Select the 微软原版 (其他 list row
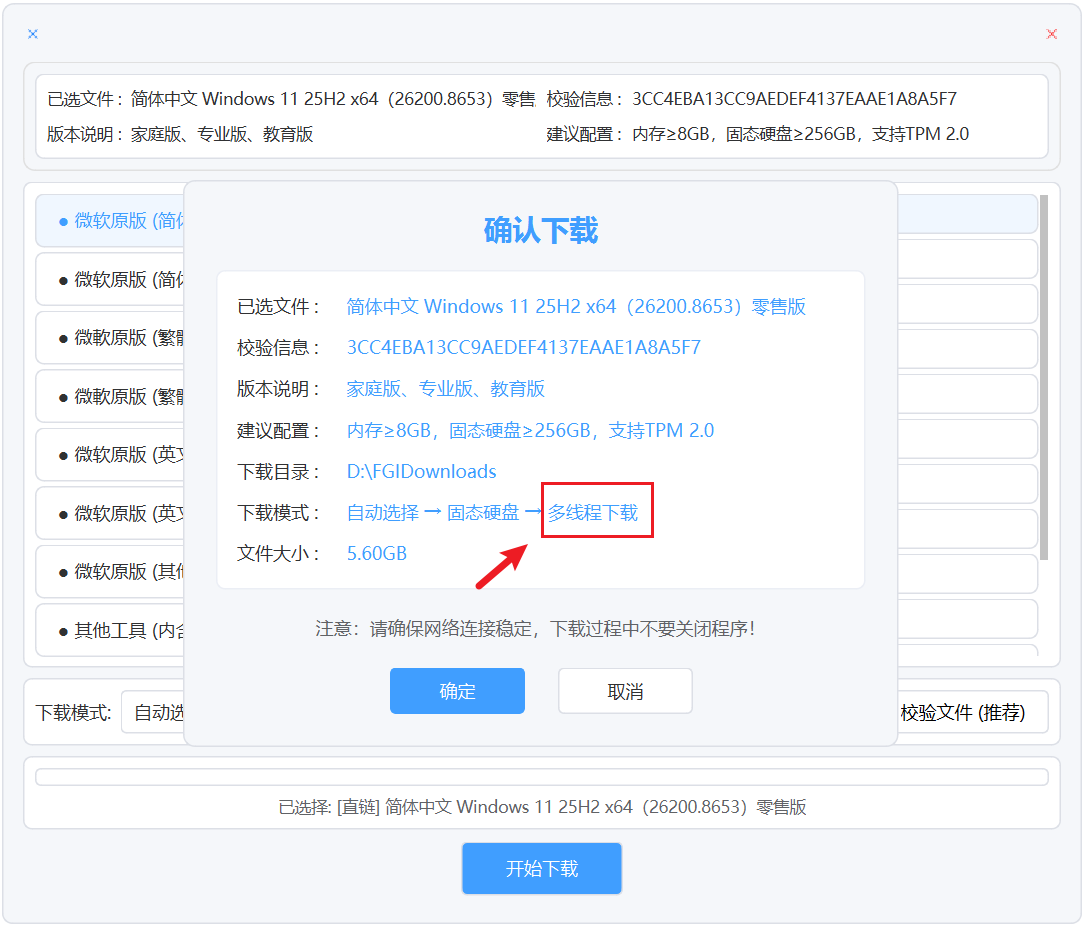This screenshot has width=1083, height=926. point(111,571)
